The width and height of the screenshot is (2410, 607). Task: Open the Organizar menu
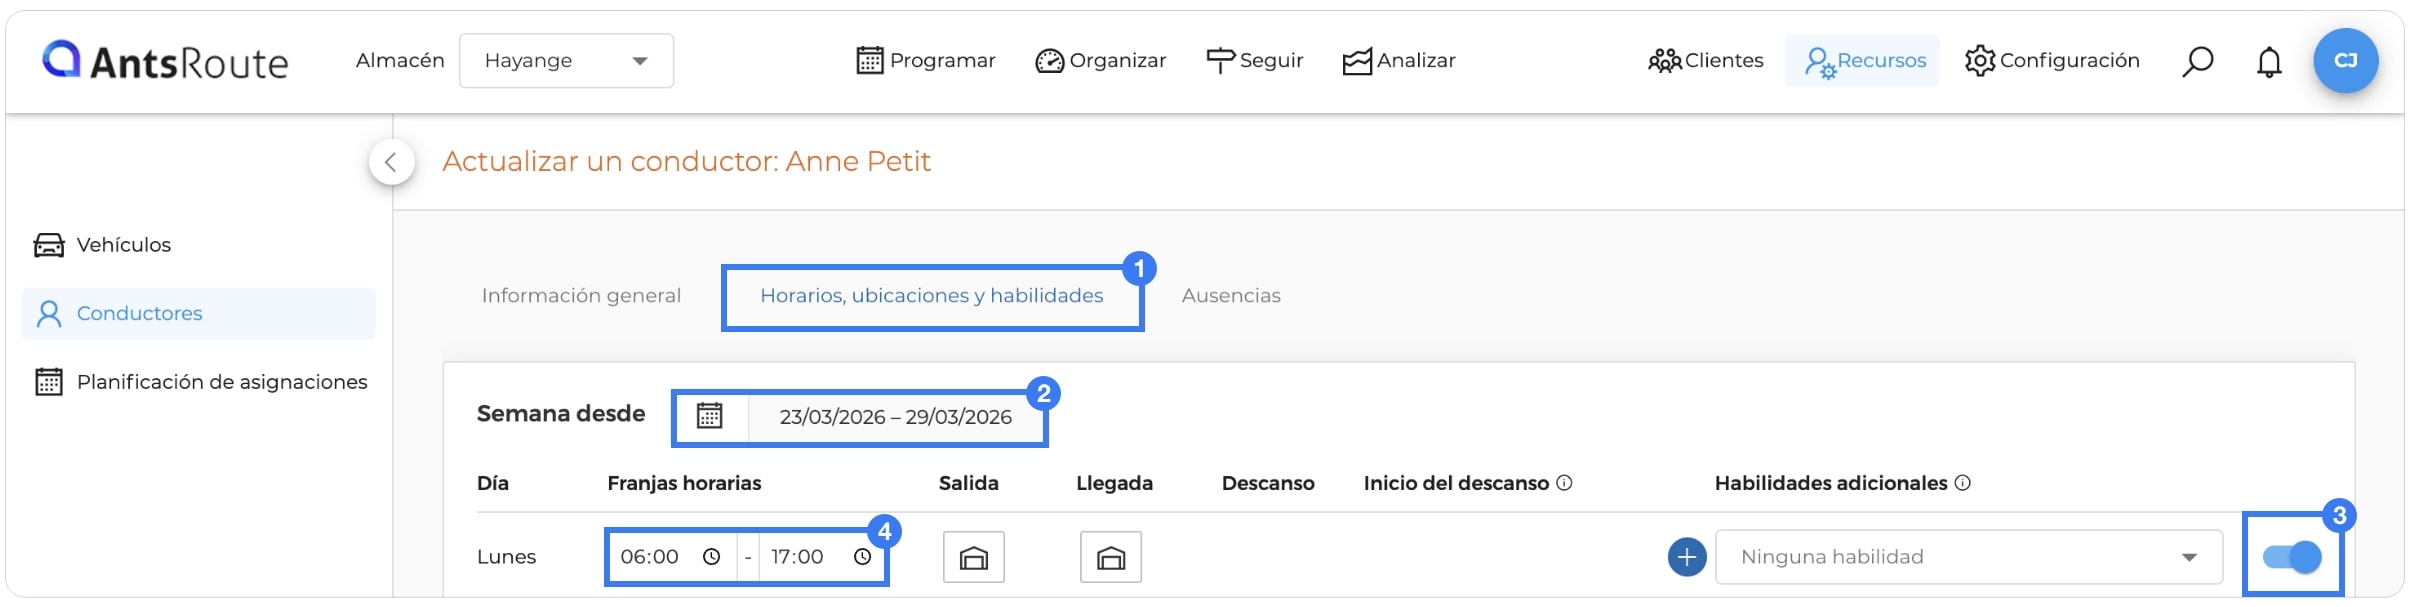tap(1101, 61)
